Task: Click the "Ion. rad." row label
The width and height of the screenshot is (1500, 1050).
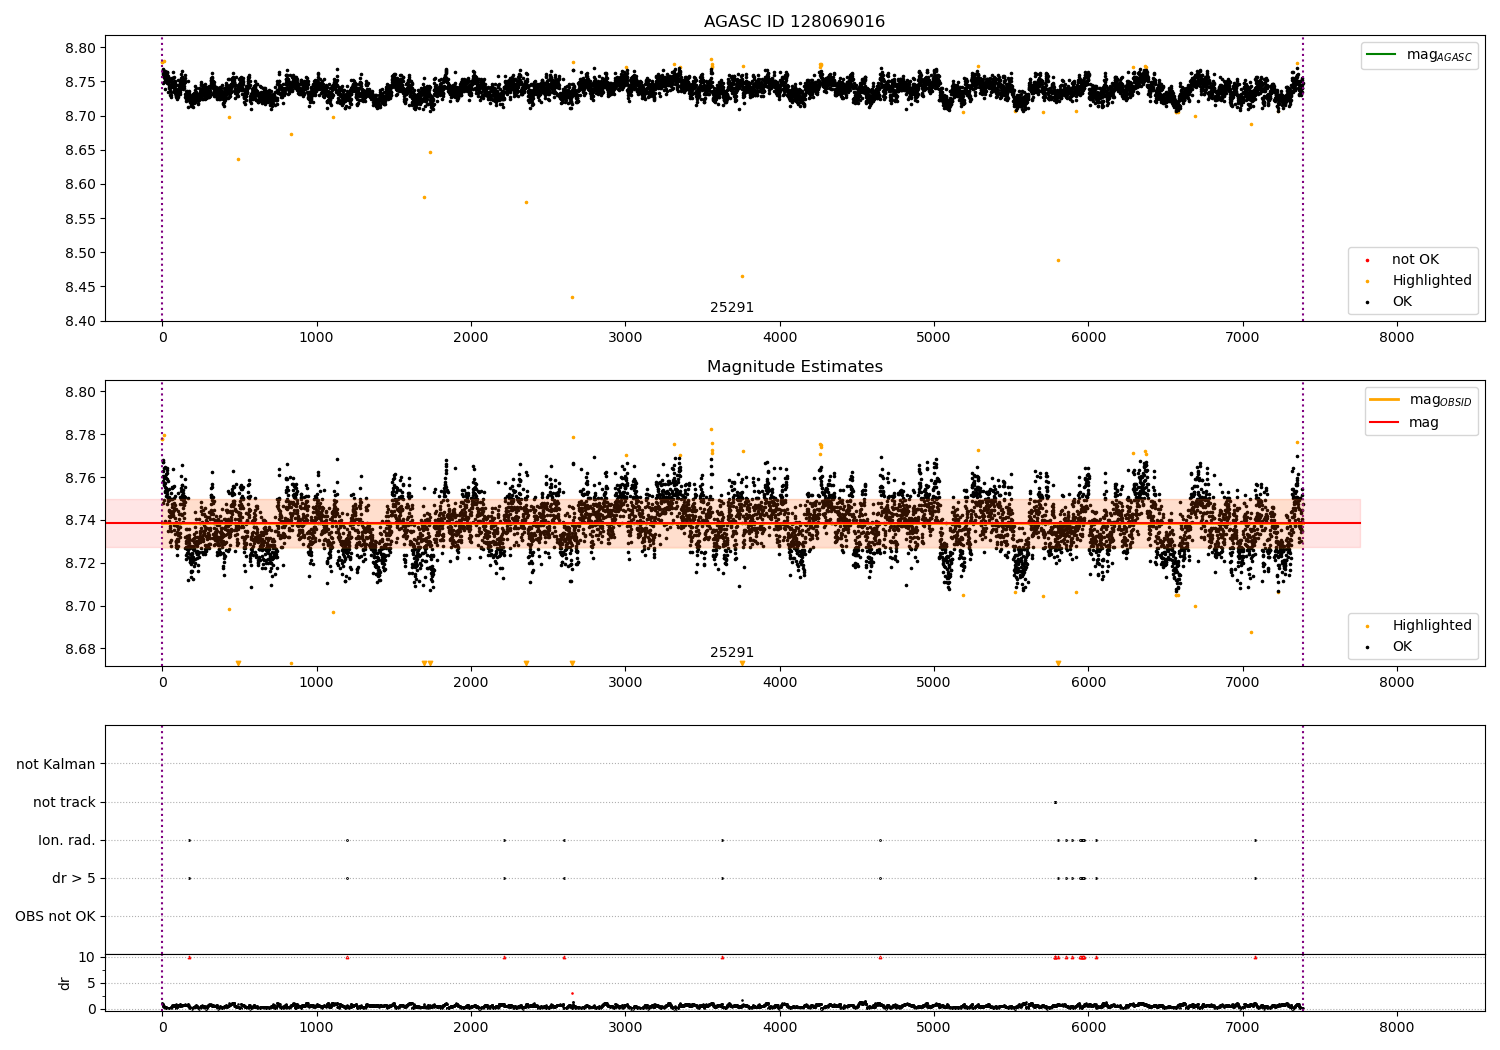Action: point(67,840)
